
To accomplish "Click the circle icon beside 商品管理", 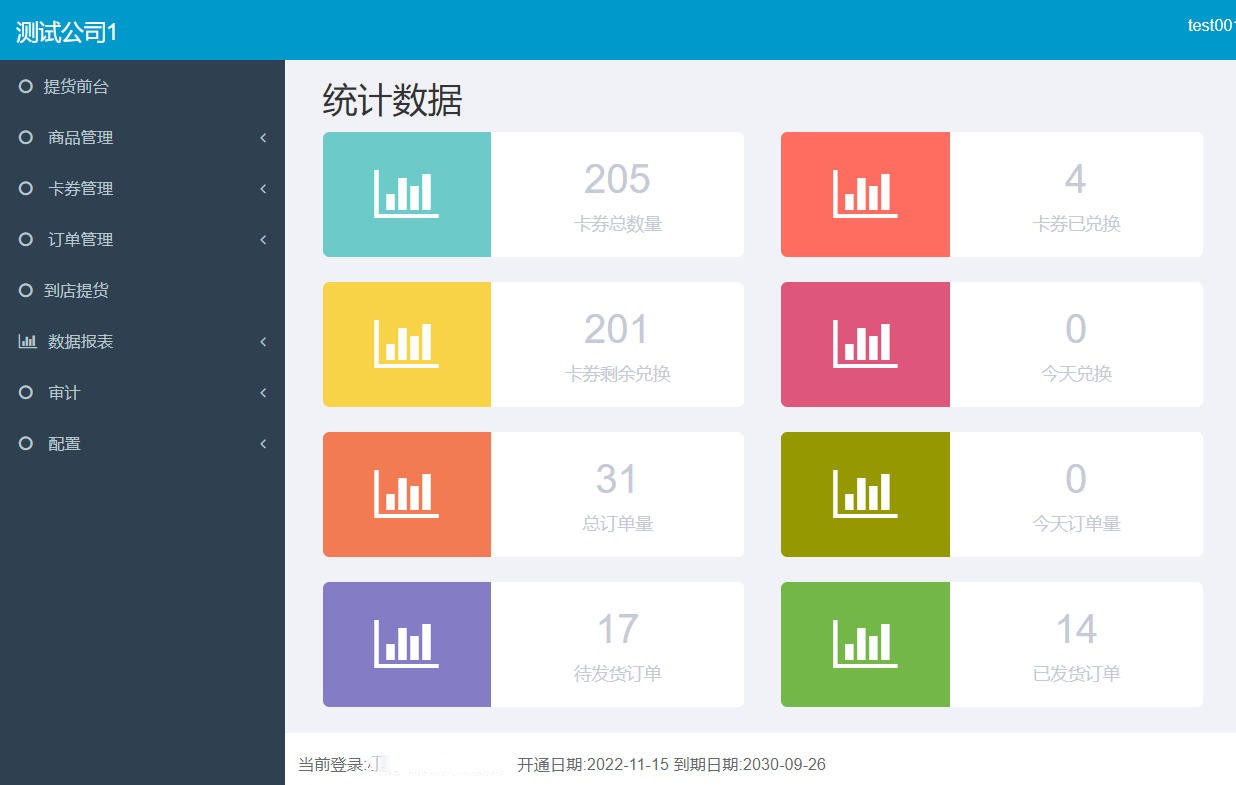I will [26, 138].
